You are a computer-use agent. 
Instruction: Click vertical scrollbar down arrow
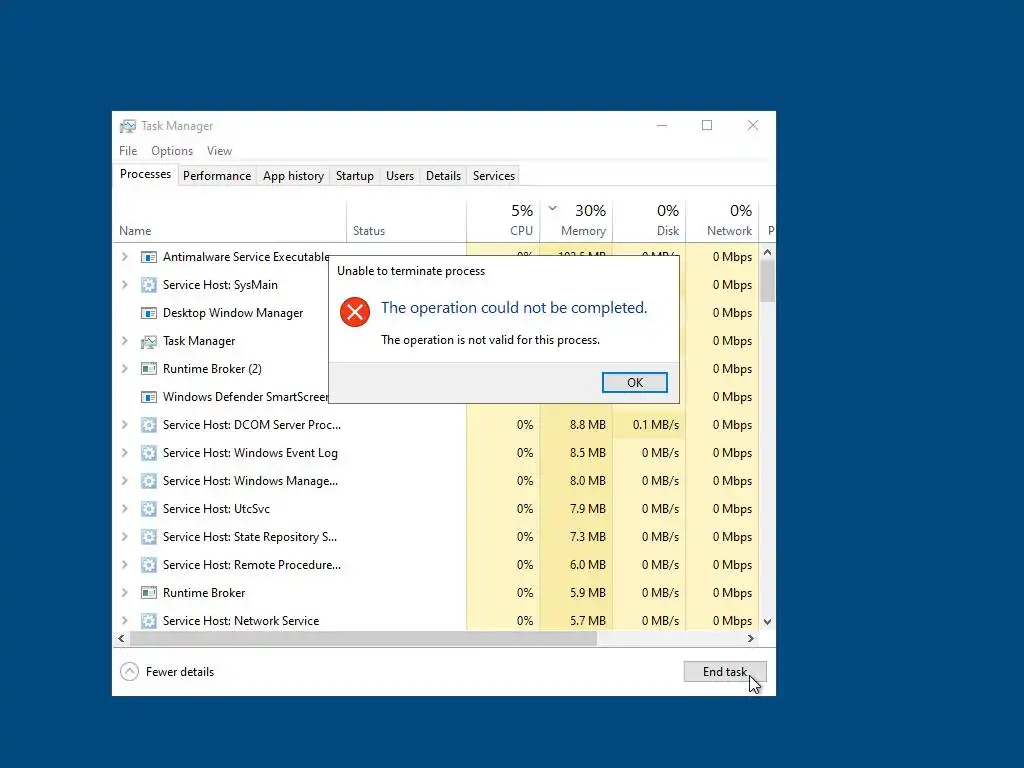(x=768, y=622)
